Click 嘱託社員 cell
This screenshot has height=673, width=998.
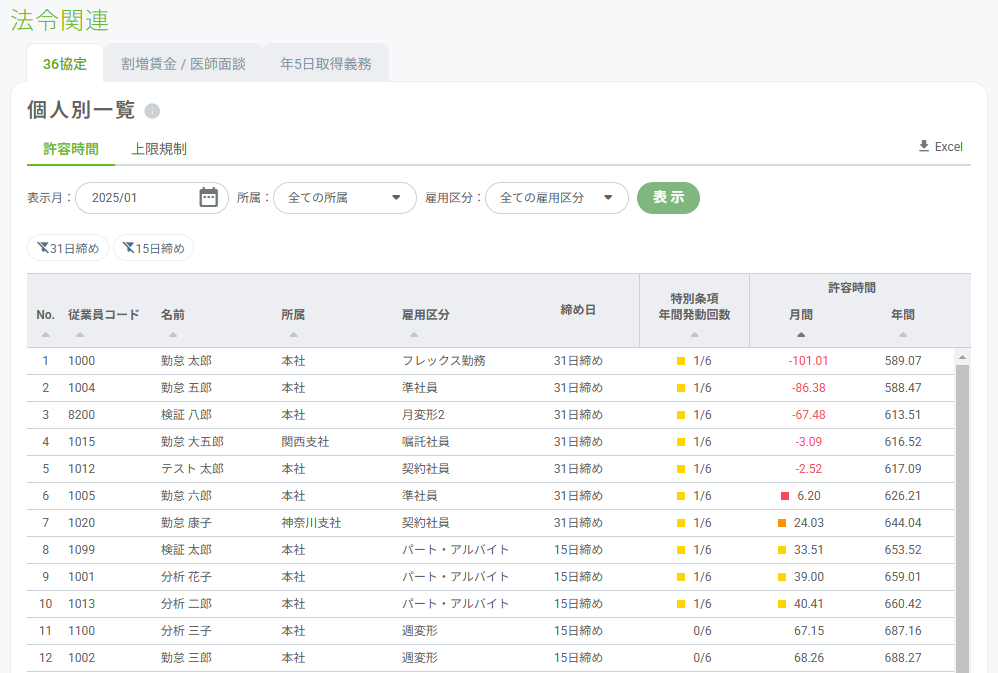[426, 442]
